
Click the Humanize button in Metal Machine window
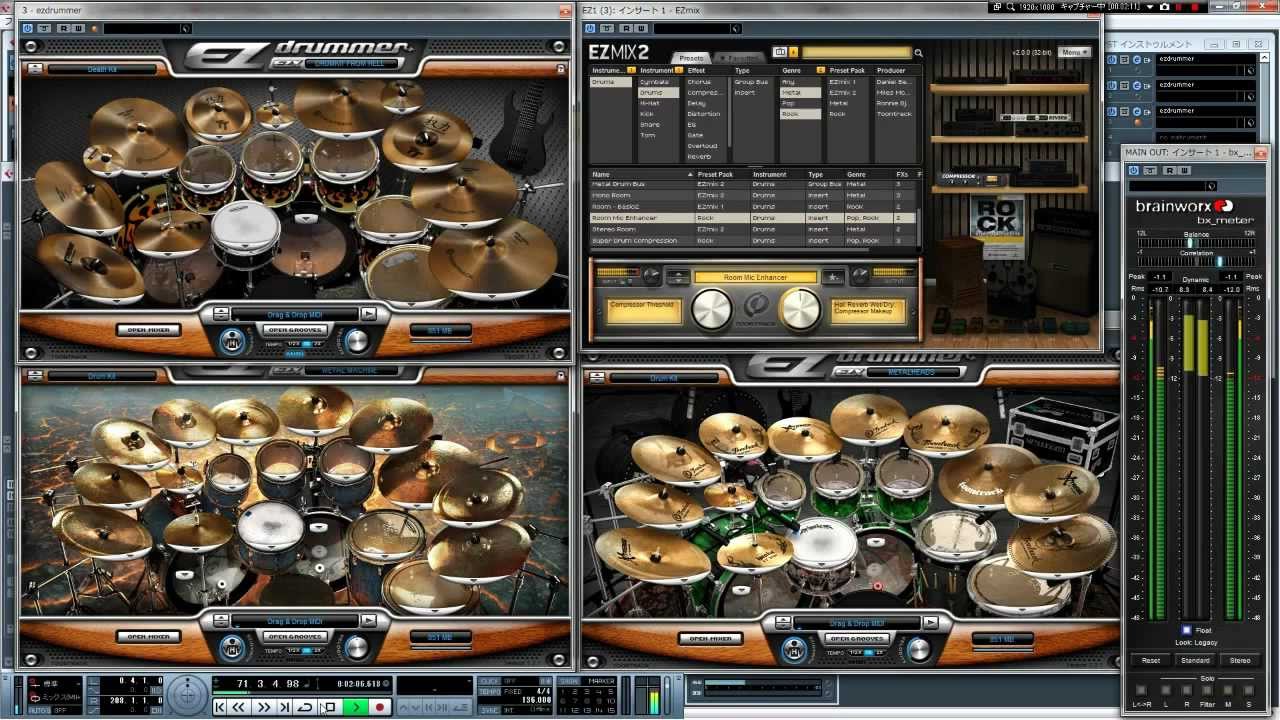point(232,647)
